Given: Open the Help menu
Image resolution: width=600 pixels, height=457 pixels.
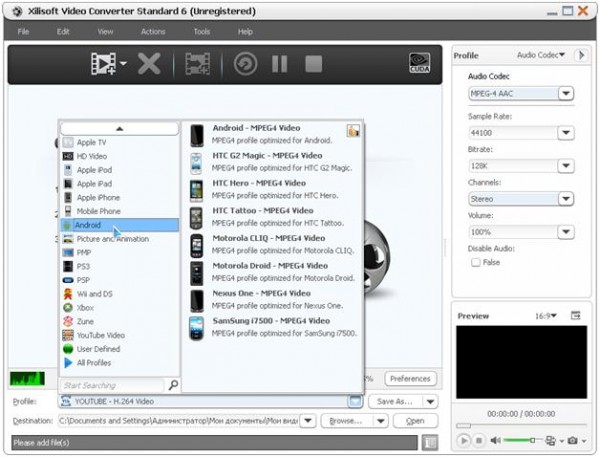Looking at the screenshot, I should pos(245,32).
